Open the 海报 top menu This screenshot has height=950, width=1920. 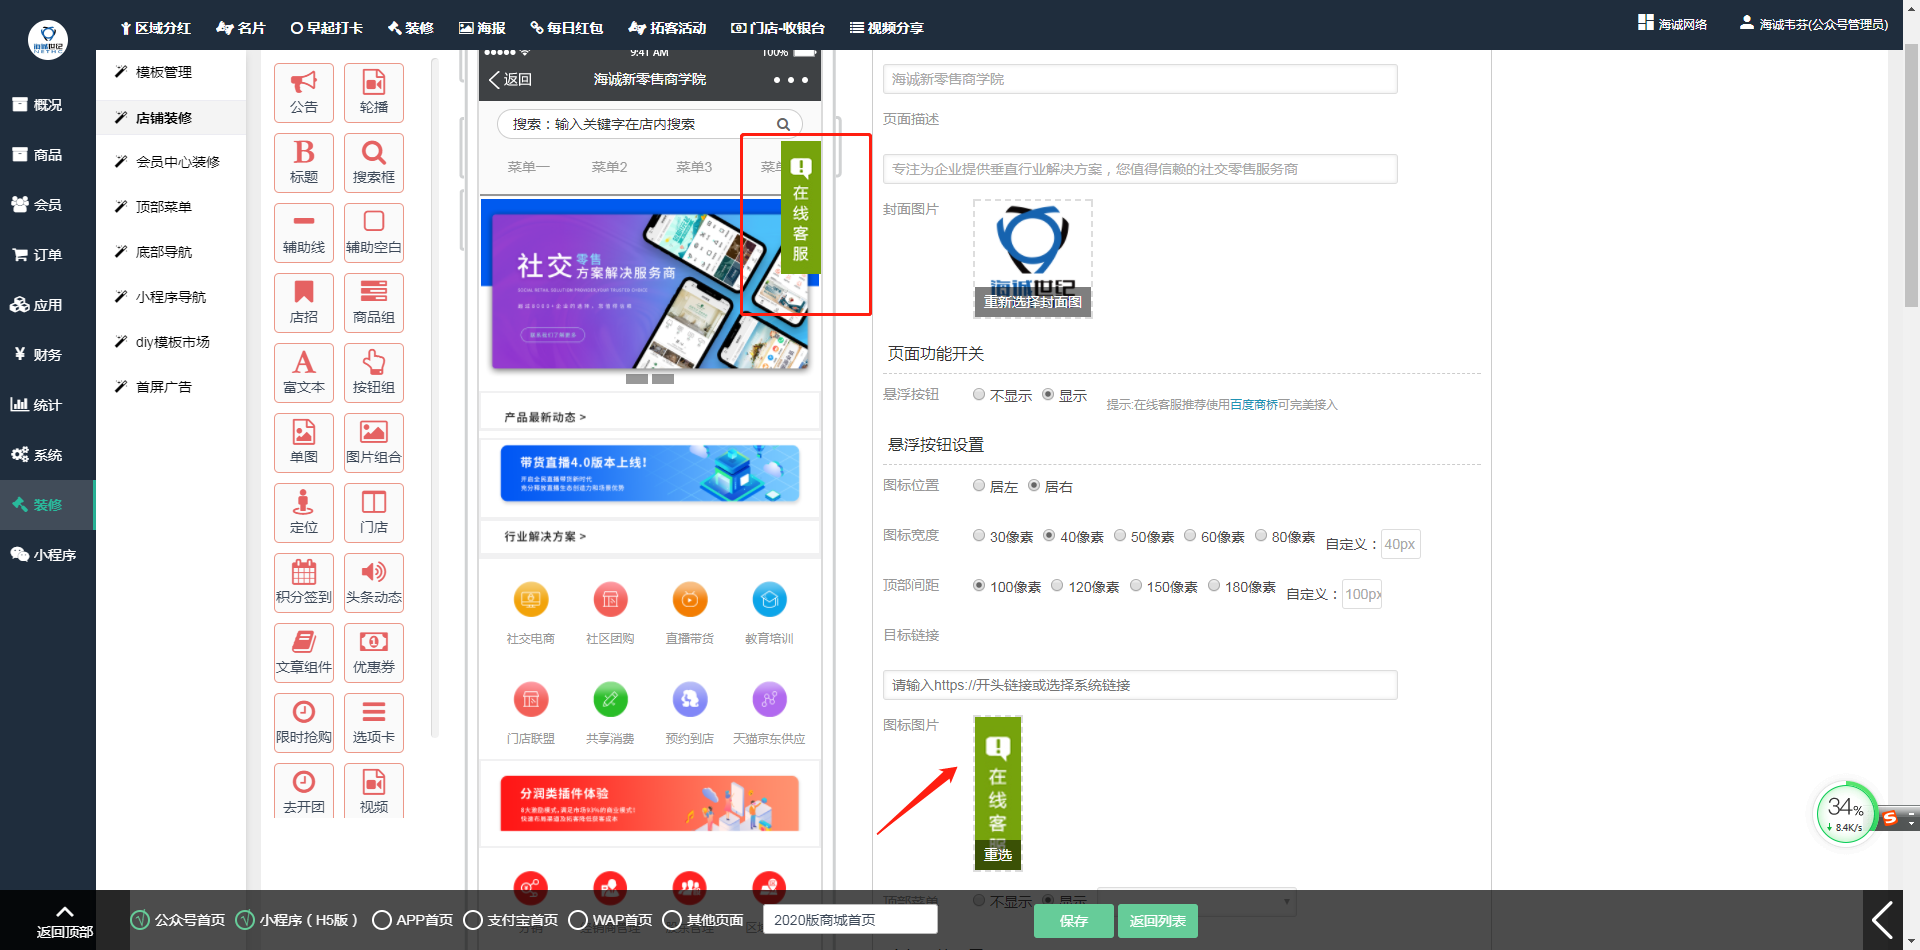[482, 28]
